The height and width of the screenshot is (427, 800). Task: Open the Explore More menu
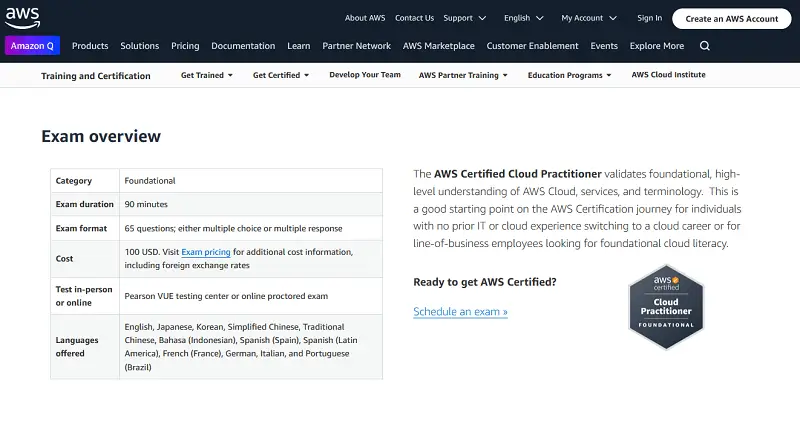point(657,46)
